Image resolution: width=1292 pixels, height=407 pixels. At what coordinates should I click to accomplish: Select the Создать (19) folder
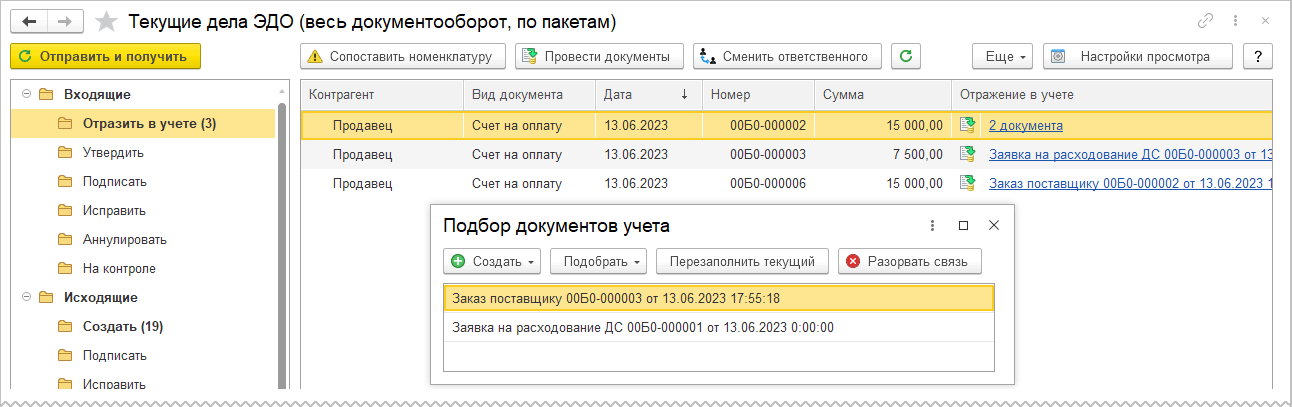pyautogui.click(x=123, y=326)
